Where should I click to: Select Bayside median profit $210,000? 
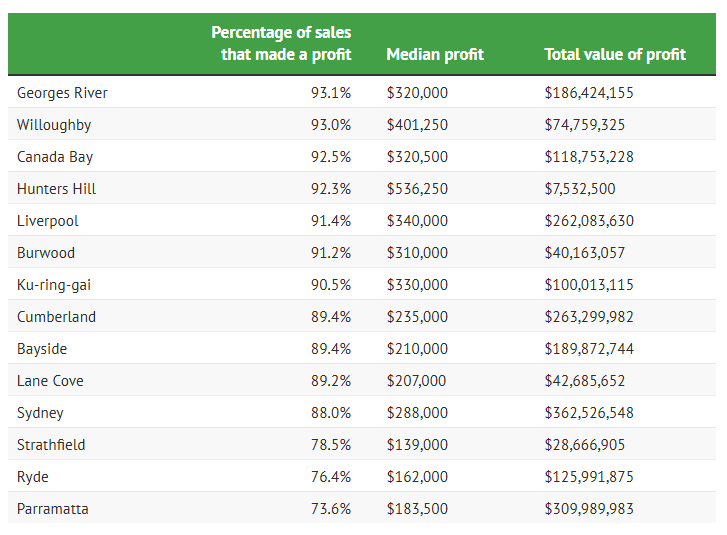coord(417,349)
